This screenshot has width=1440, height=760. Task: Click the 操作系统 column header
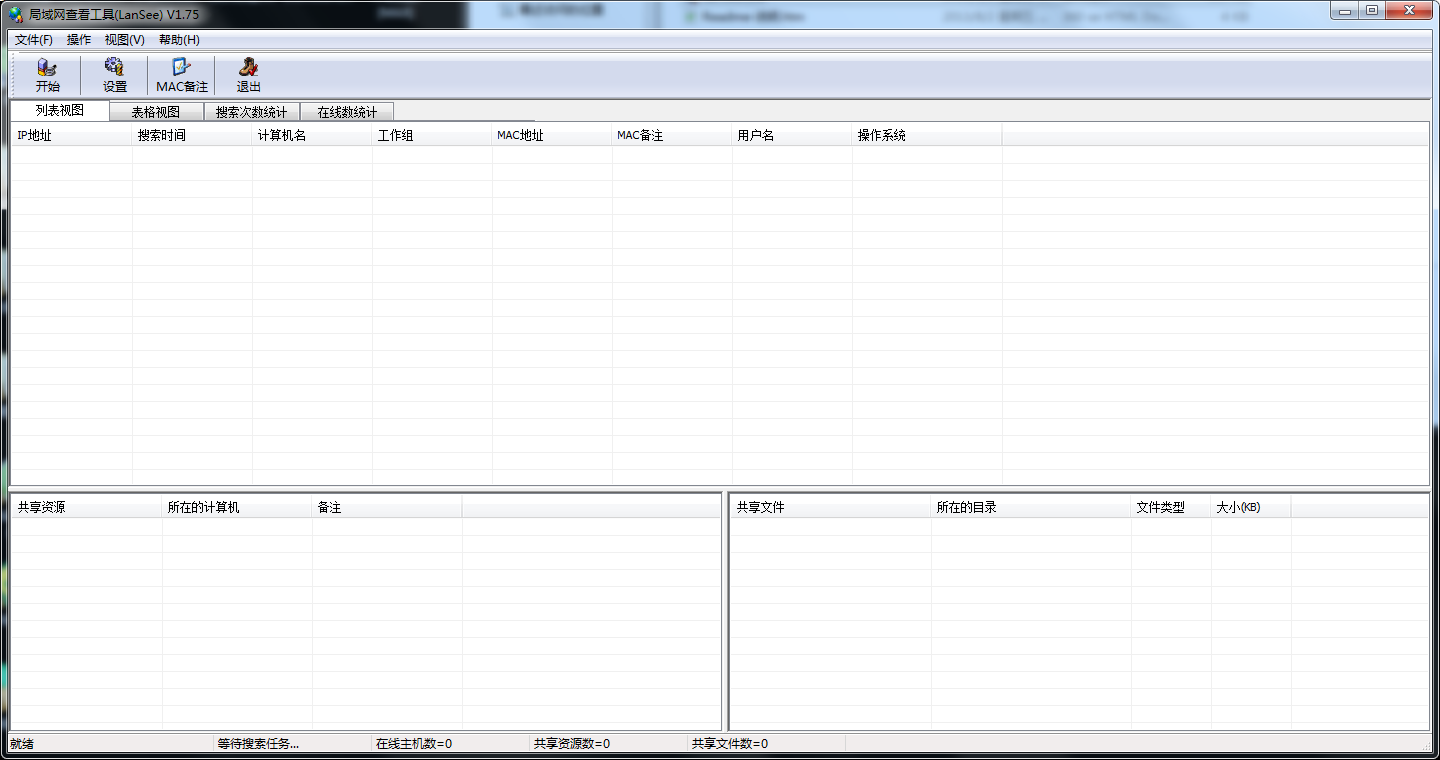click(927, 136)
